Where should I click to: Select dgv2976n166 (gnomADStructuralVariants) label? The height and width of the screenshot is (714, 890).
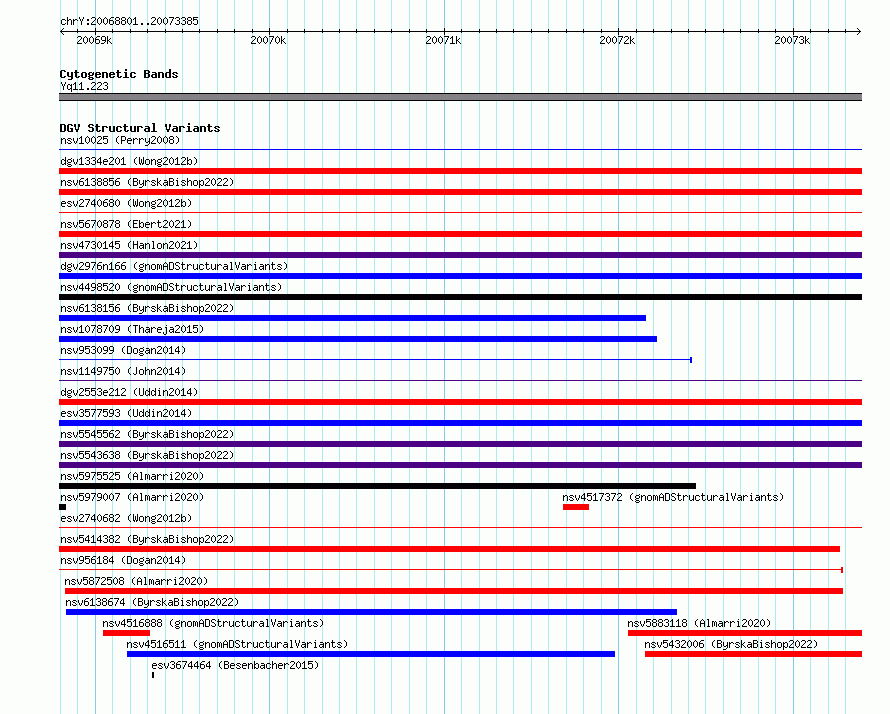(174, 266)
